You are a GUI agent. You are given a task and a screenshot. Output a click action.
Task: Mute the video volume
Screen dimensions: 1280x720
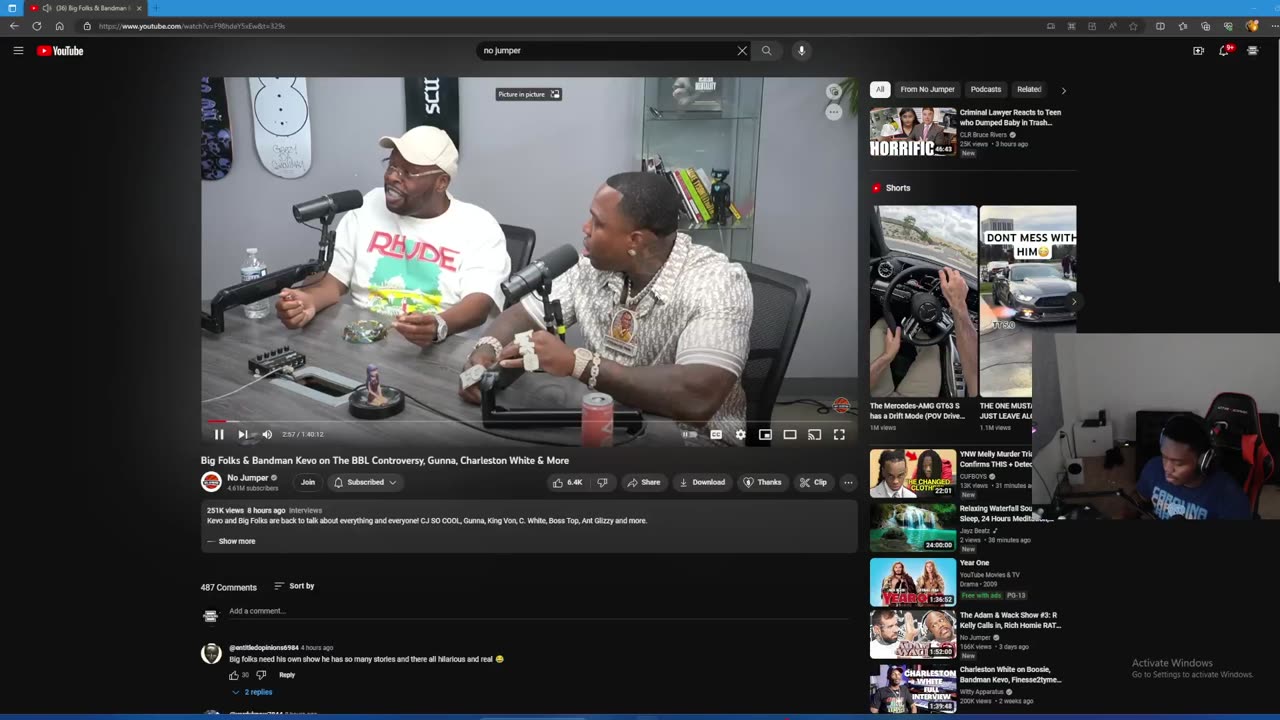(267, 434)
